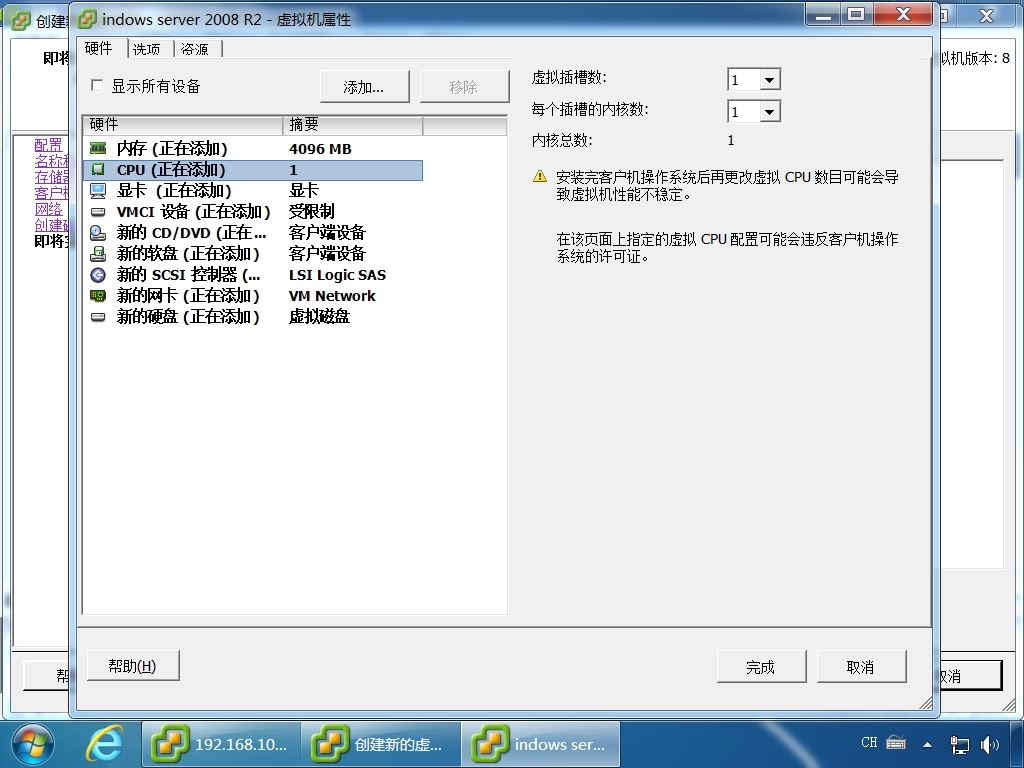Select the 新的软盘 (正在添加) row
Viewport: 1024px width, 768px height.
253,253
